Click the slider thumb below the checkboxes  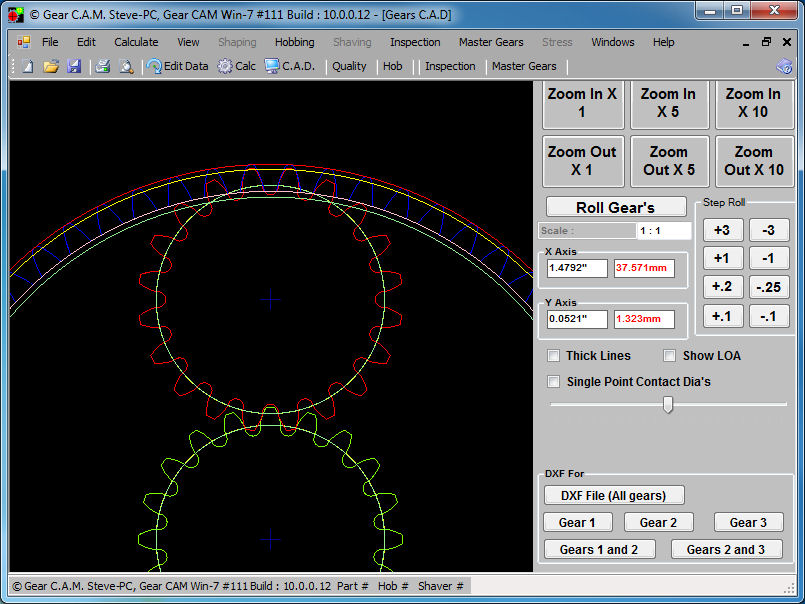(667, 404)
